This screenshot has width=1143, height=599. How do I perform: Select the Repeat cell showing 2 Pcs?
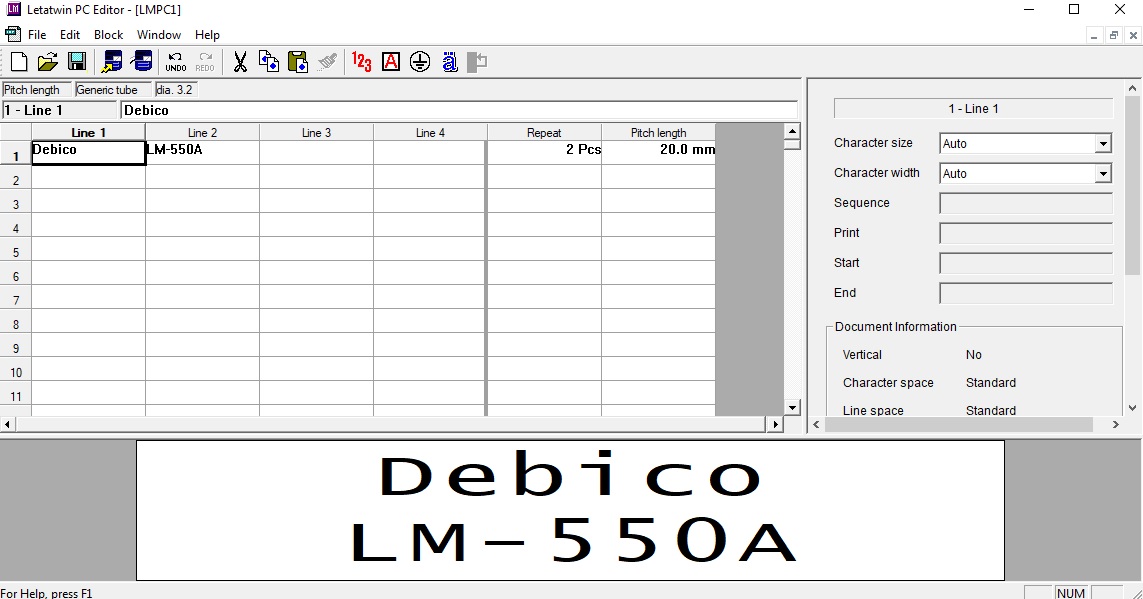tap(544, 151)
